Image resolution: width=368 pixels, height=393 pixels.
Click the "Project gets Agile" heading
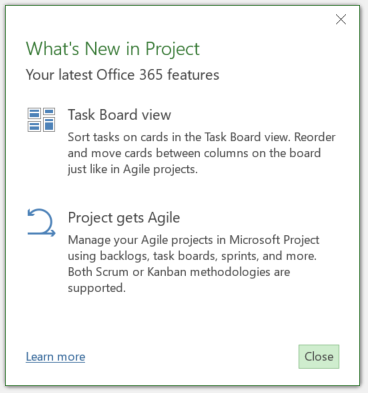[124, 218]
